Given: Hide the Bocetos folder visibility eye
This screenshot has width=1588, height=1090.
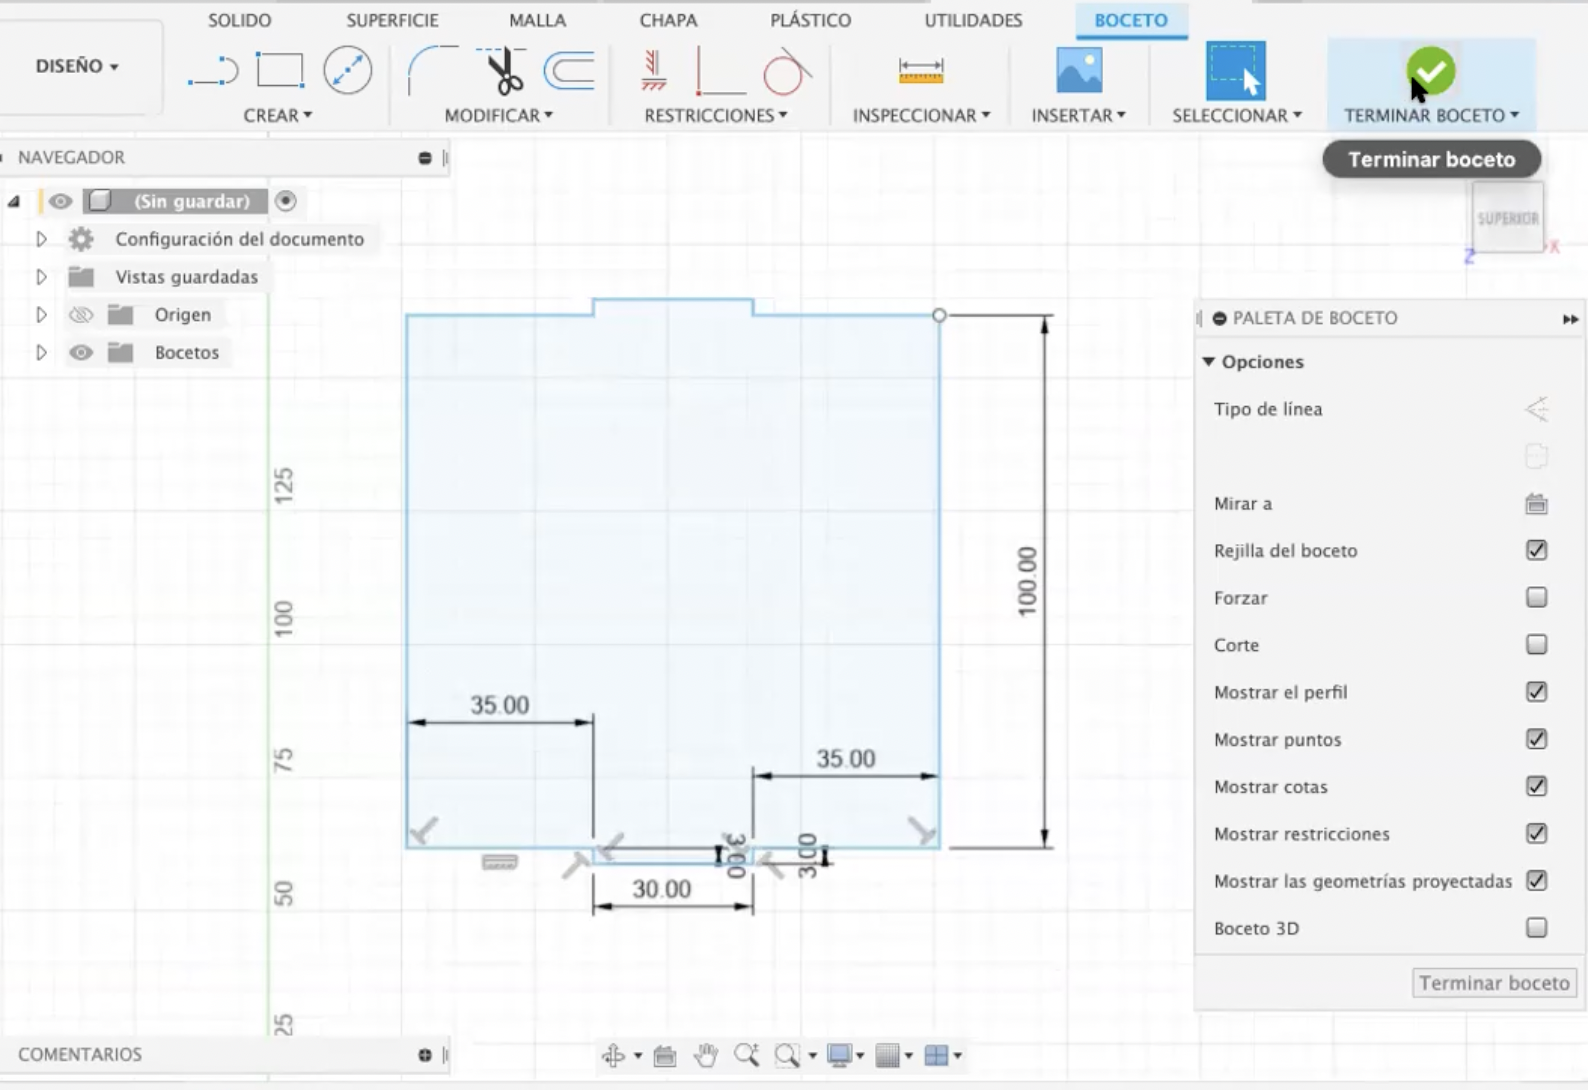Looking at the screenshot, I should [x=81, y=353].
